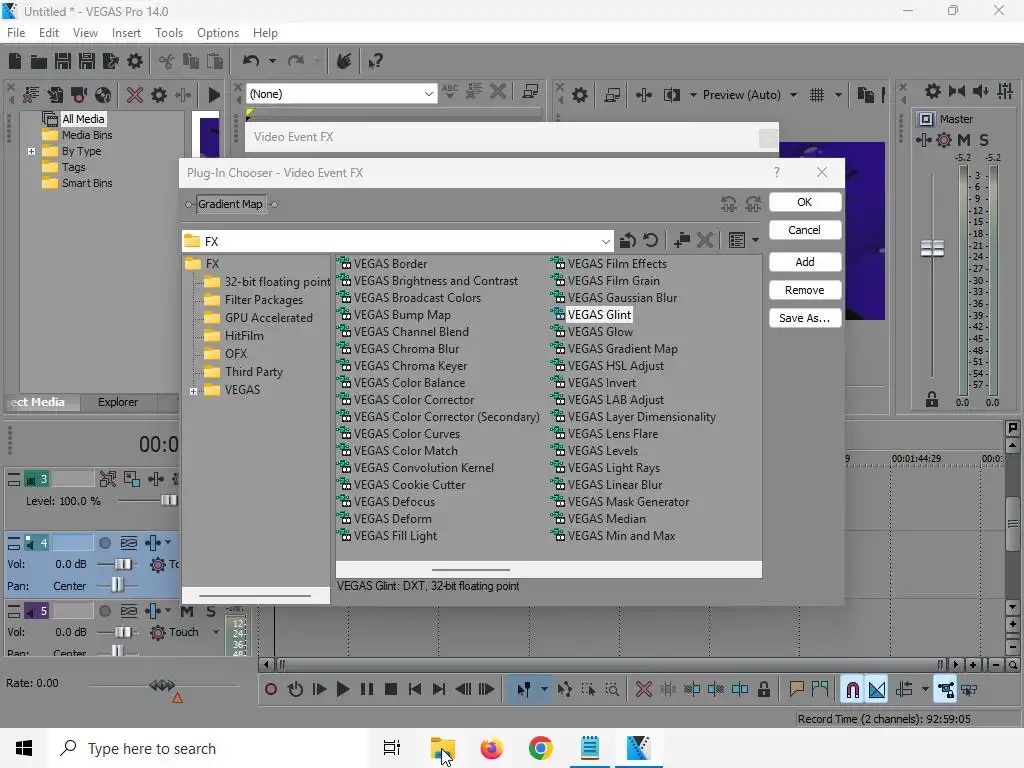Expand the By Type media bin
1024x768 pixels.
[31, 151]
